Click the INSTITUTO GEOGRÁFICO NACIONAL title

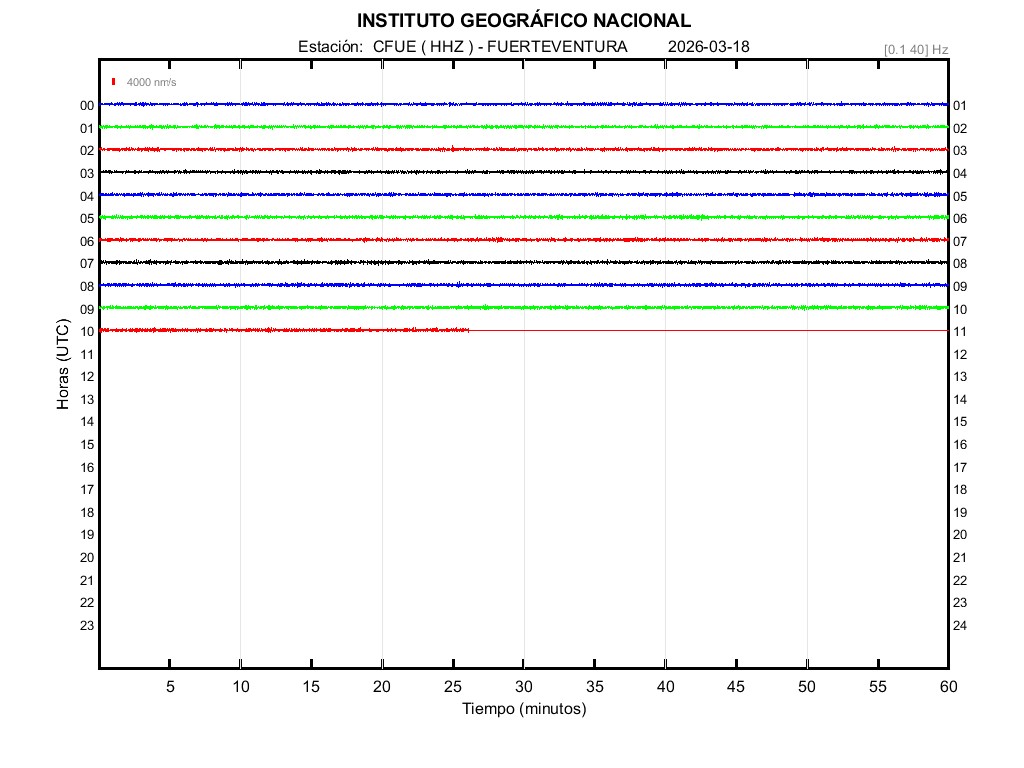click(523, 21)
